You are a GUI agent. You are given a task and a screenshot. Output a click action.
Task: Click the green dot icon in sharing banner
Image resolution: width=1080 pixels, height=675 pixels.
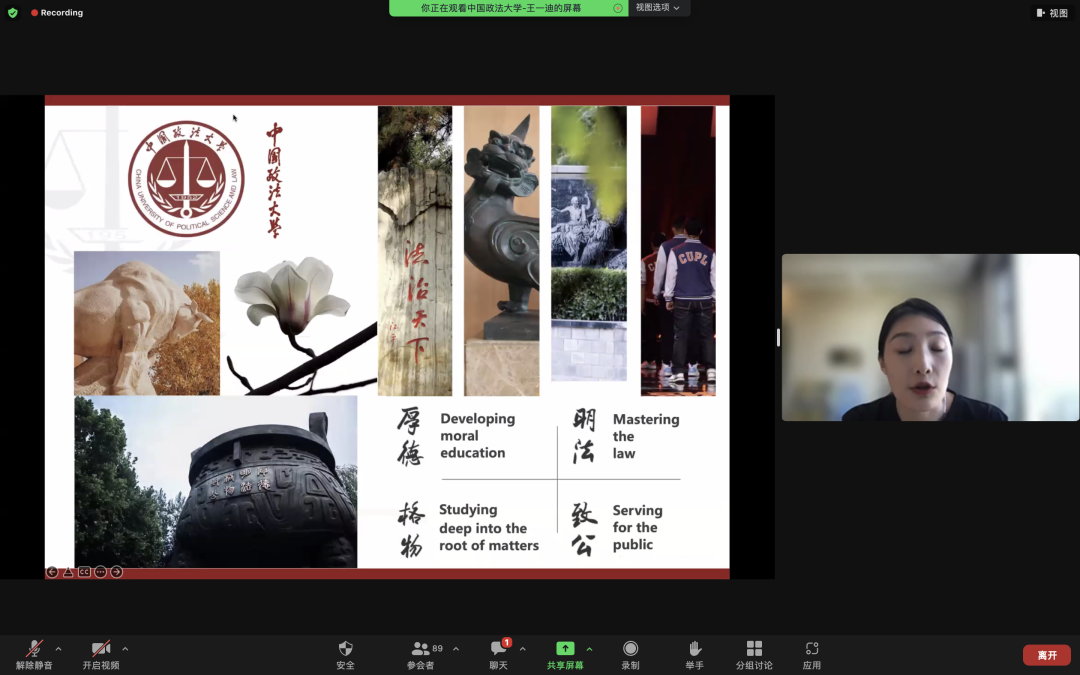tap(618, 8)
